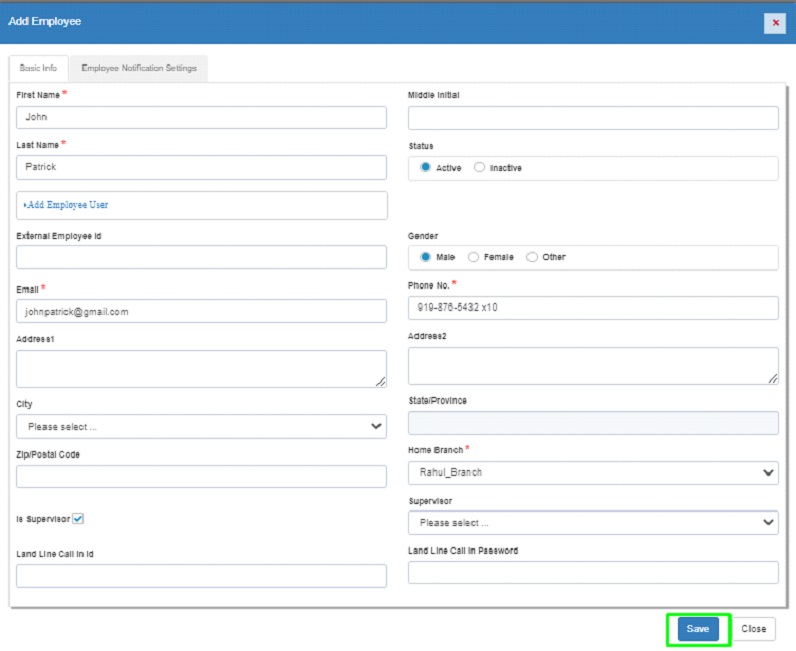The width and height of the screenshot is (796, 651).
Task: Toggle the Is Supervisor checkbox
Action: coord(78,519)
